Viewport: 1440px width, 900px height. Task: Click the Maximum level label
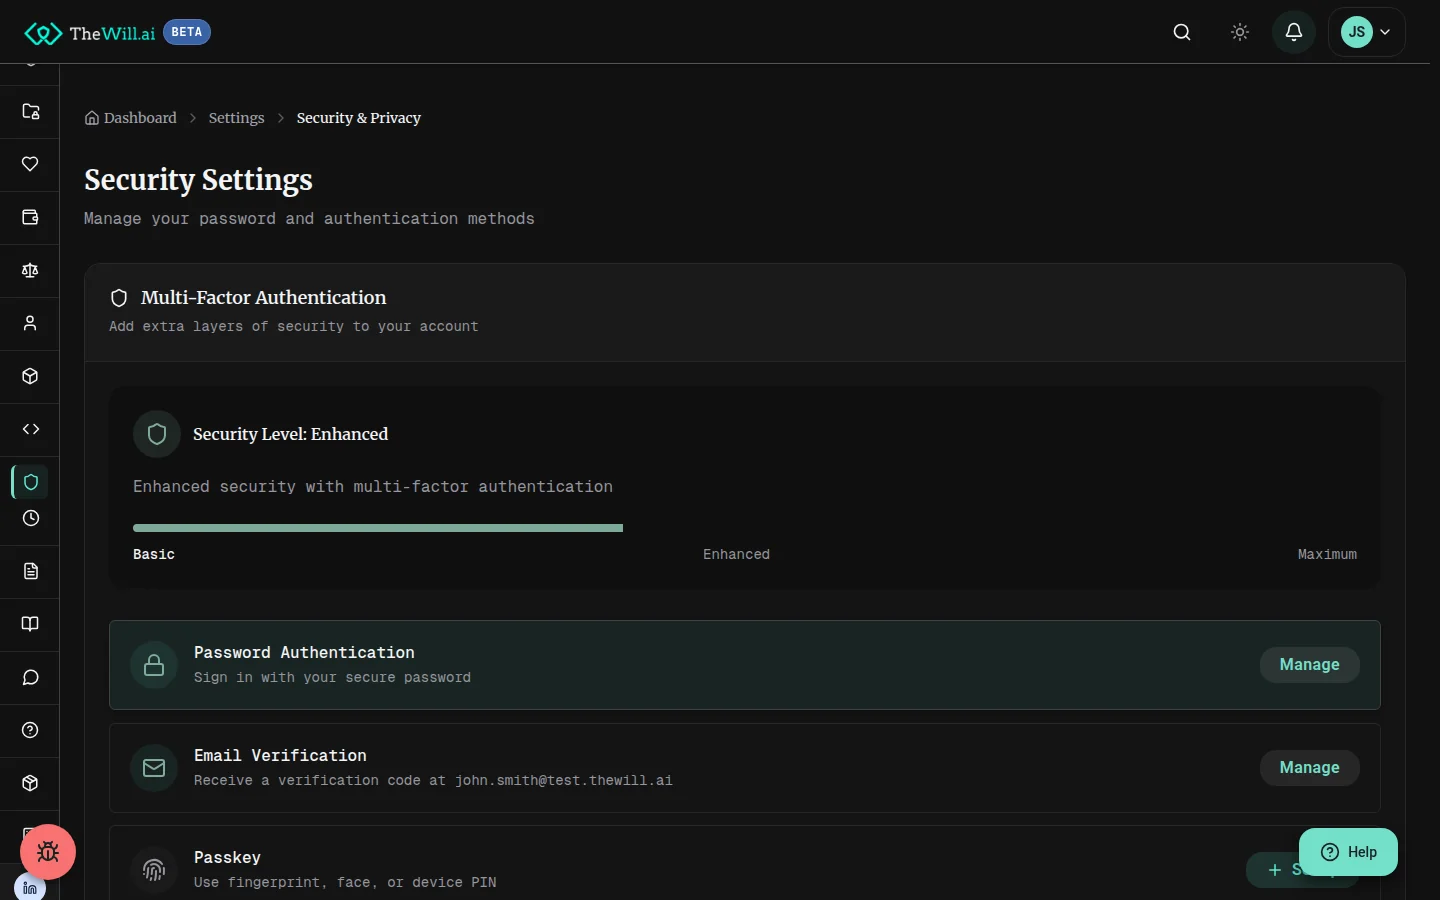point(1327,554)
